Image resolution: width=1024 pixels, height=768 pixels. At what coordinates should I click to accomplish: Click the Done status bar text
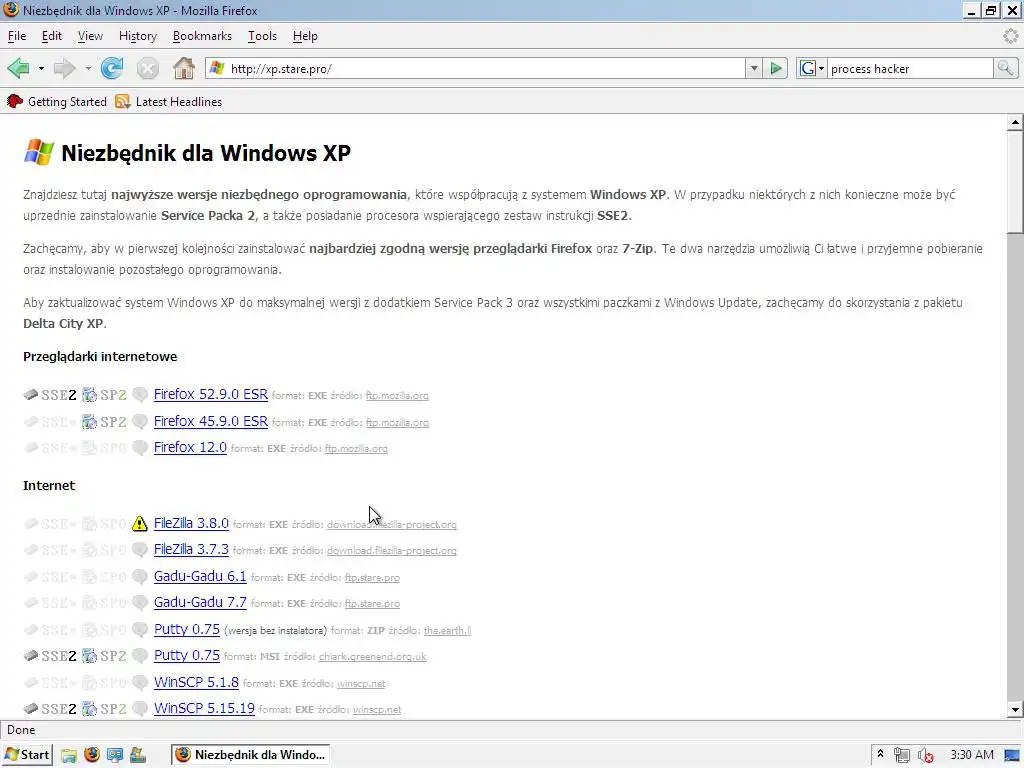click(21, 730)
